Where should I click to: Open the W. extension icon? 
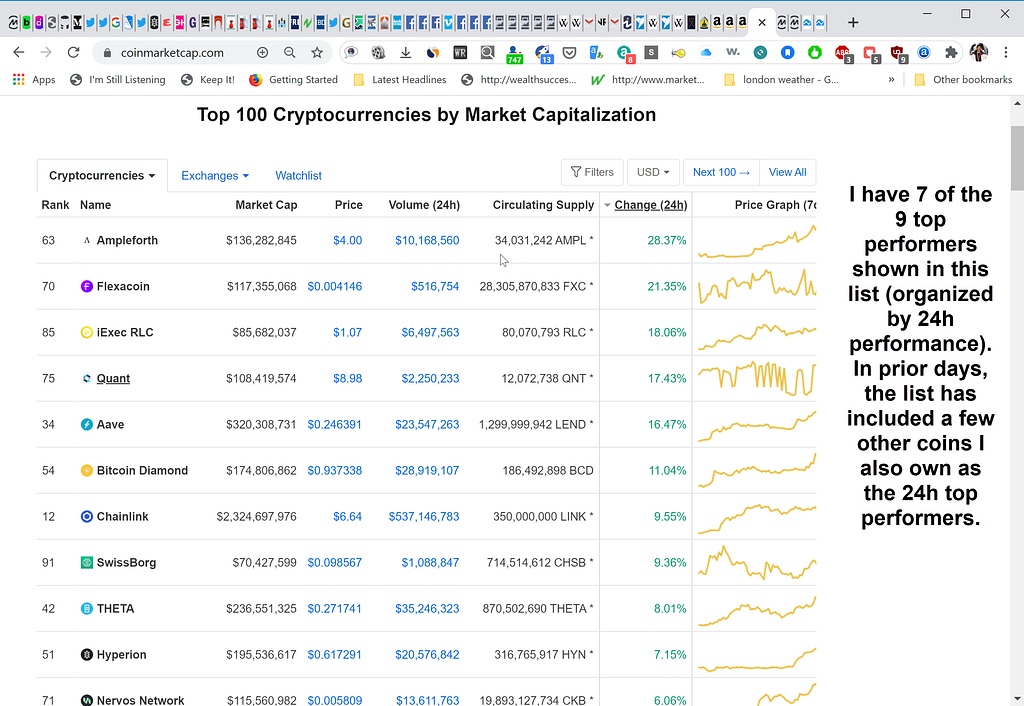[x=733, y=52]
